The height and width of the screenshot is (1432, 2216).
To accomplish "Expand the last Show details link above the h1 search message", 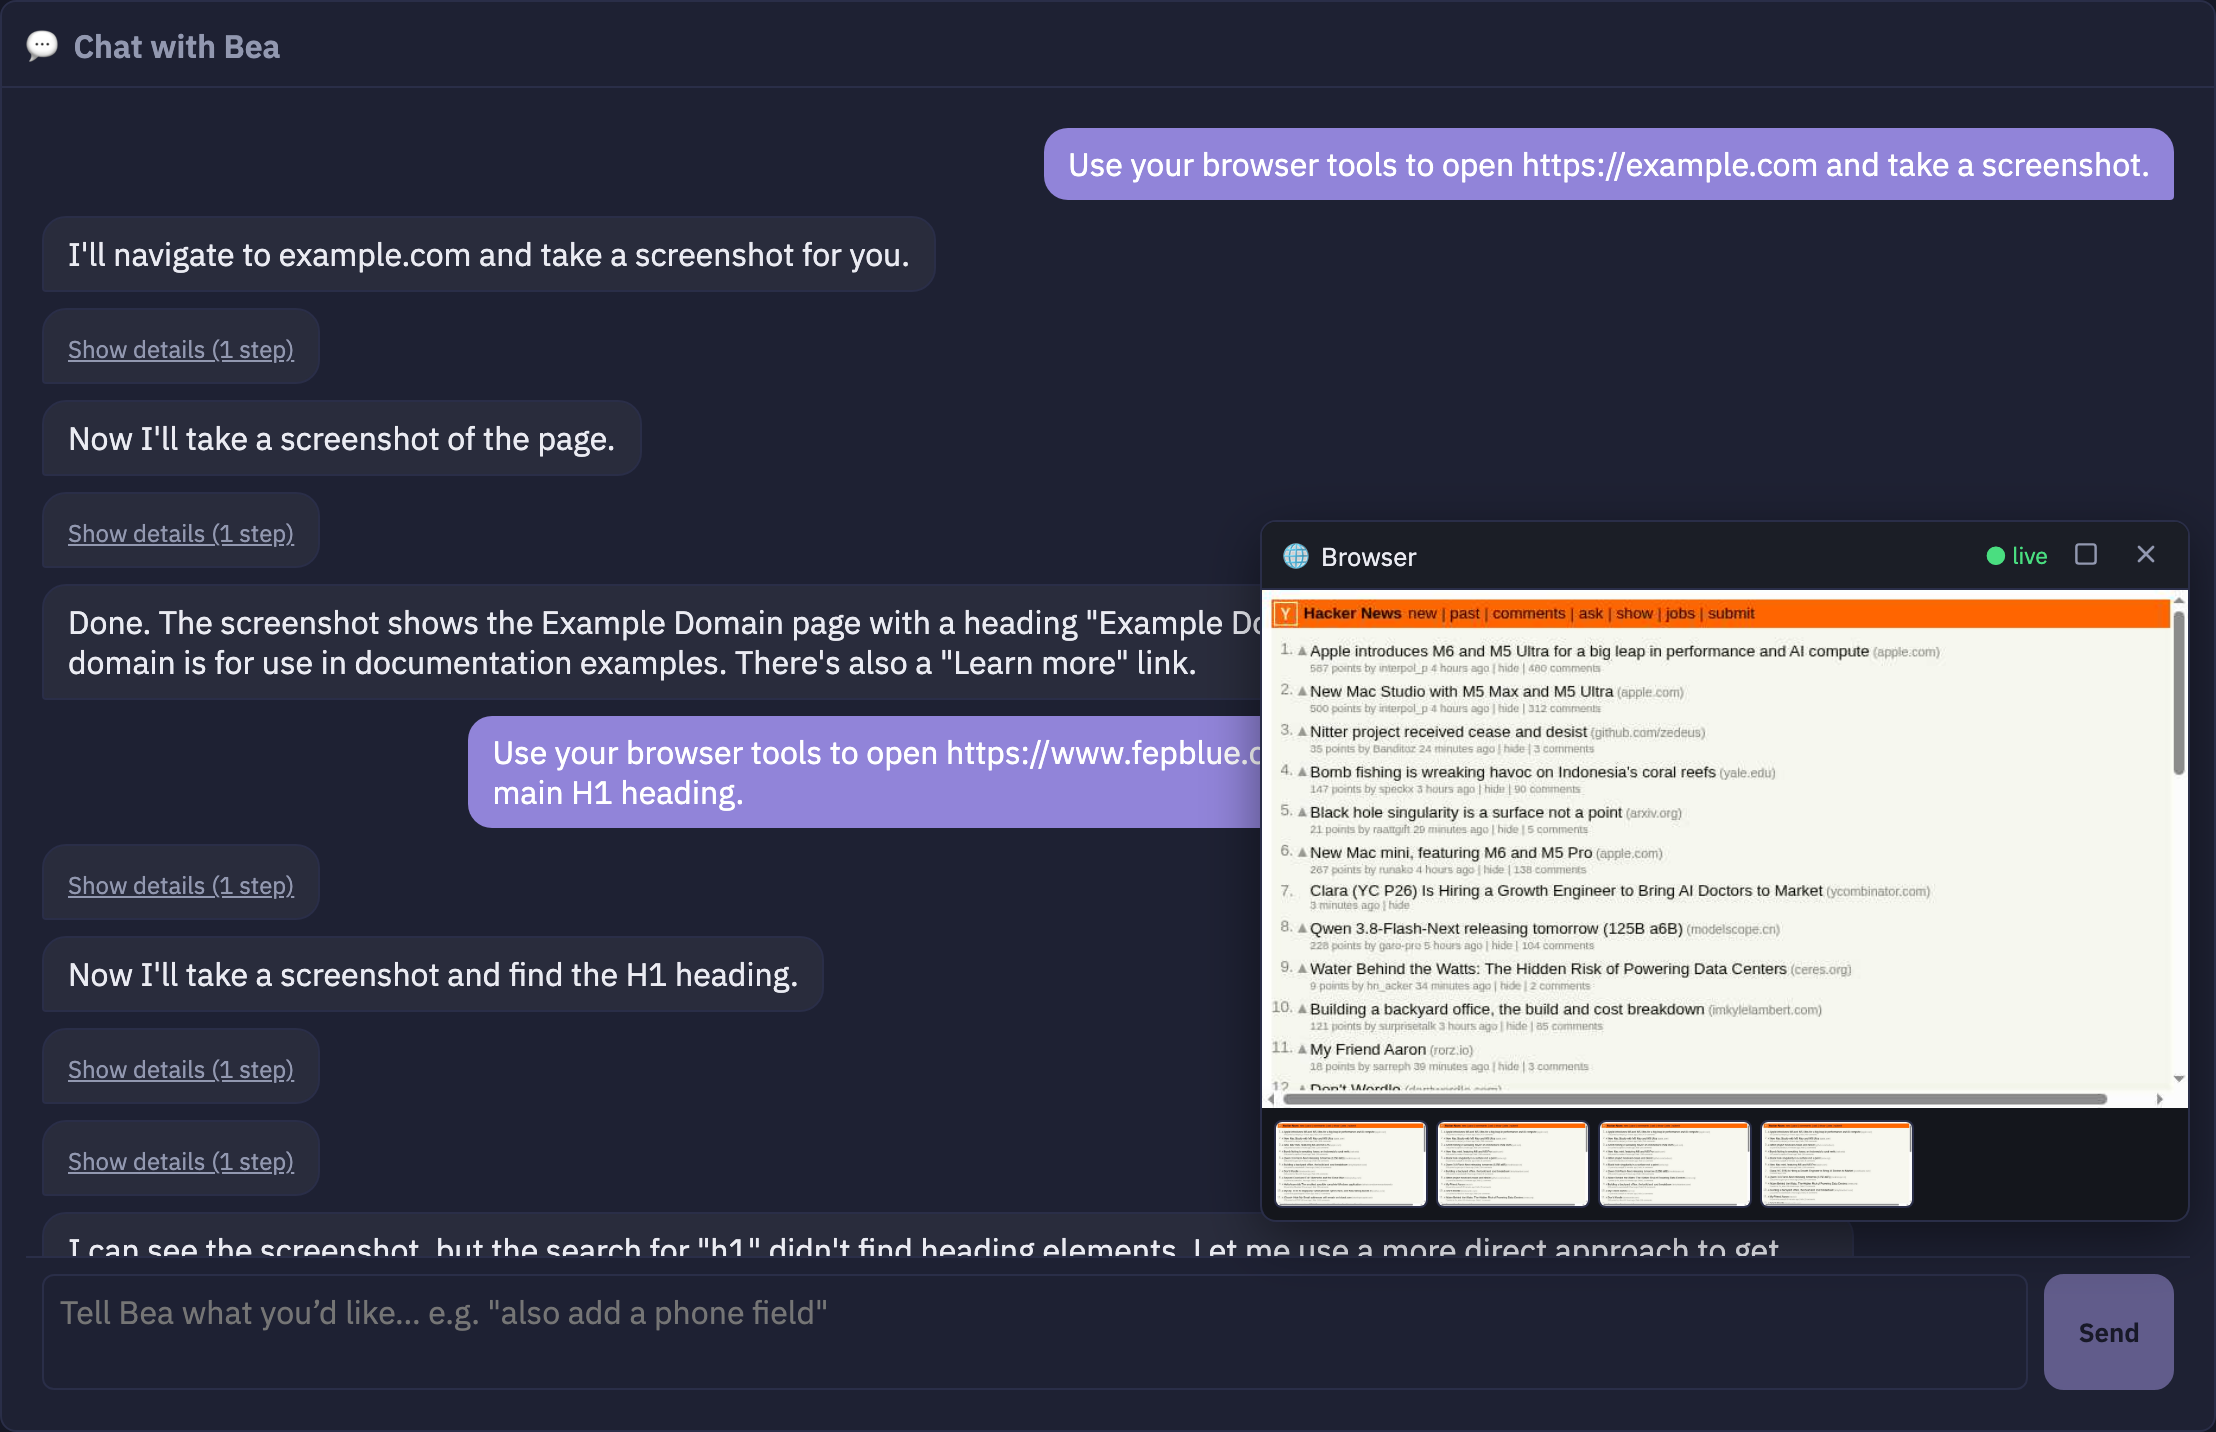I will coord(181,1162).
